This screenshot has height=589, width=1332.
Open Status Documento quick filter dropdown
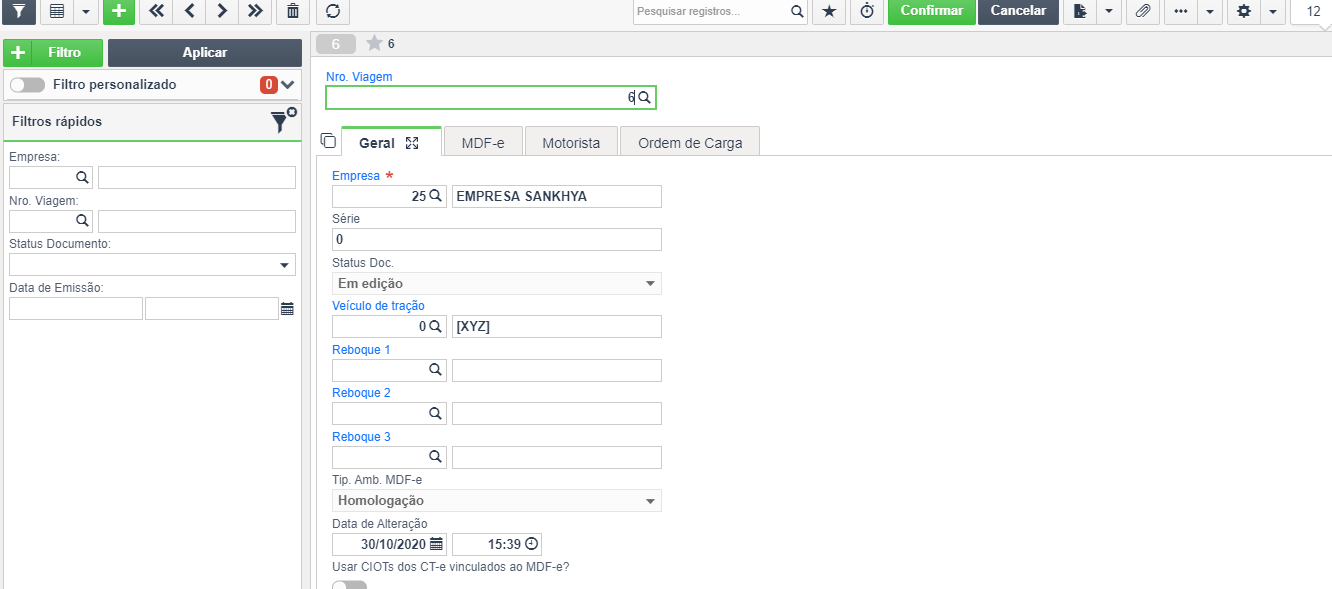(x=152, y=265)
